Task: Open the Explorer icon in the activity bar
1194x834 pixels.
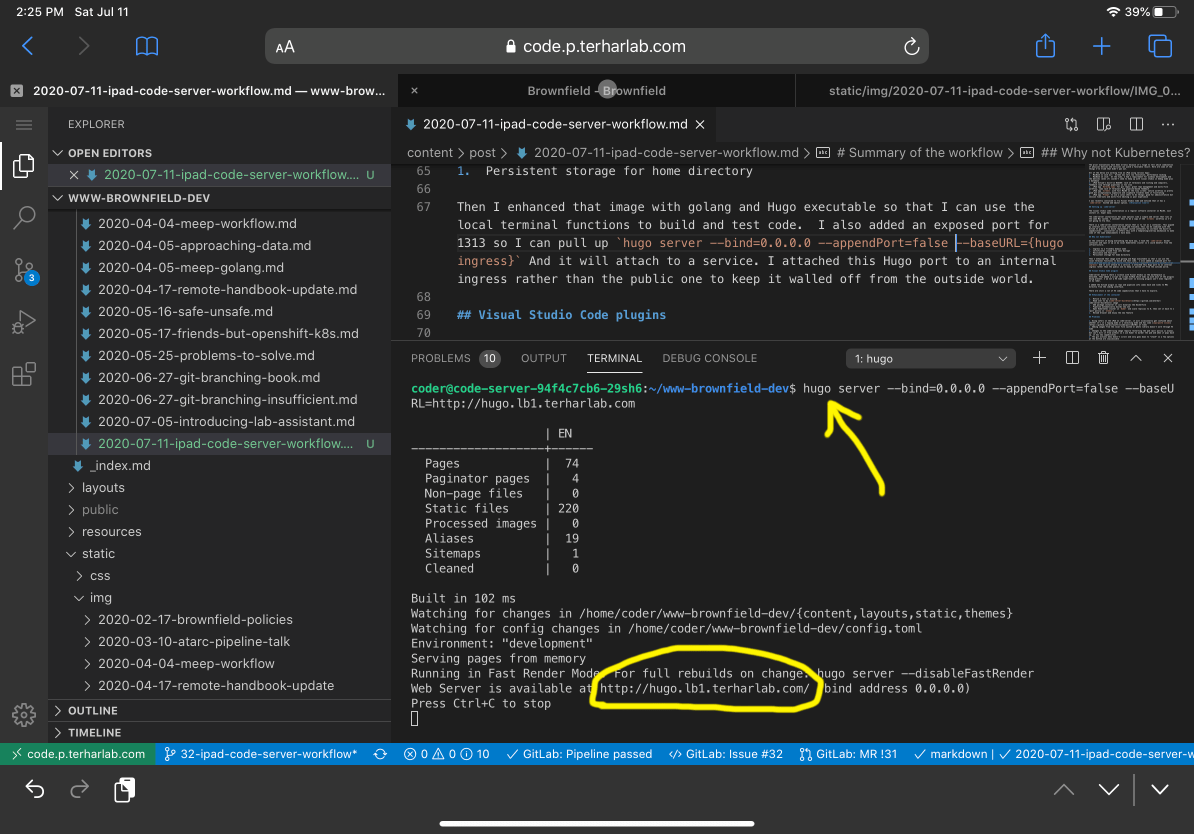Action: [23, 166]
